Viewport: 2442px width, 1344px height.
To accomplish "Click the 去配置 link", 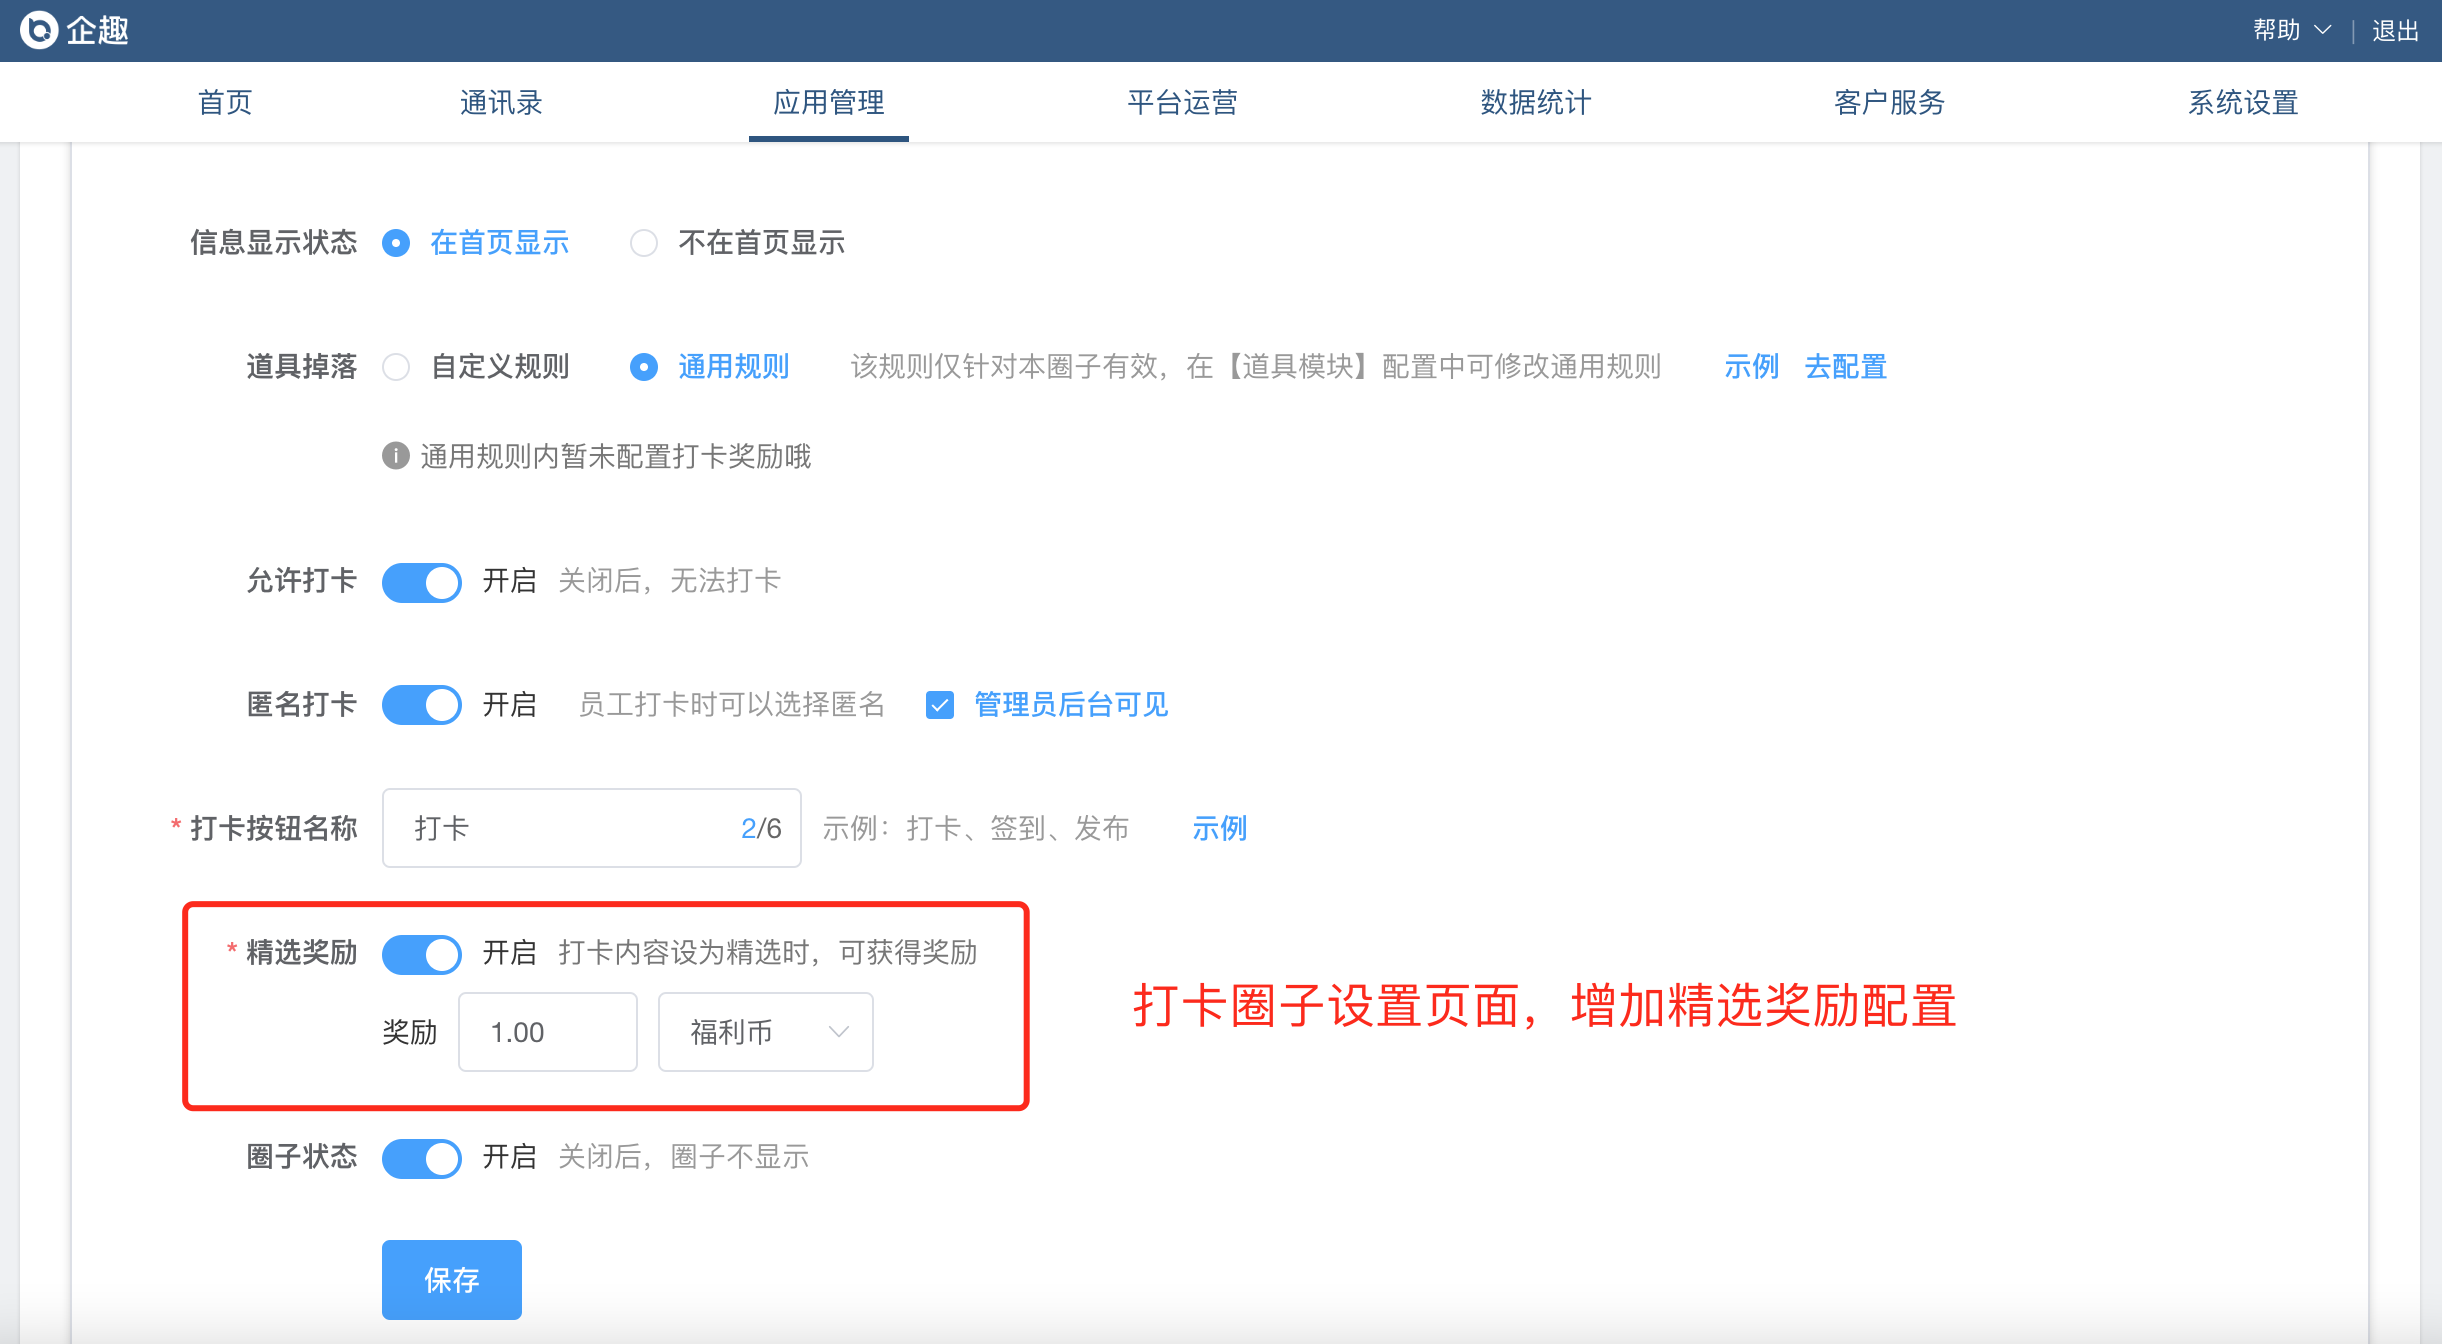I will coord(1845,367).
